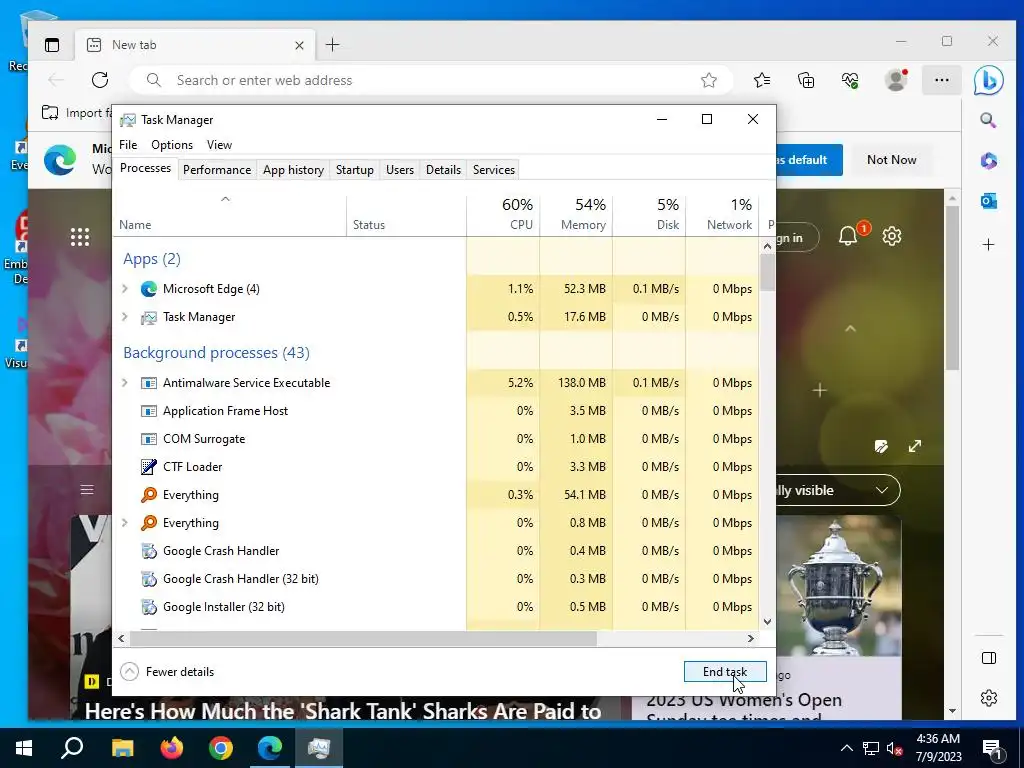The image size is (1024, 768).
Task: Open the apps grid launcher in Edge
Action: coord(80,236)
